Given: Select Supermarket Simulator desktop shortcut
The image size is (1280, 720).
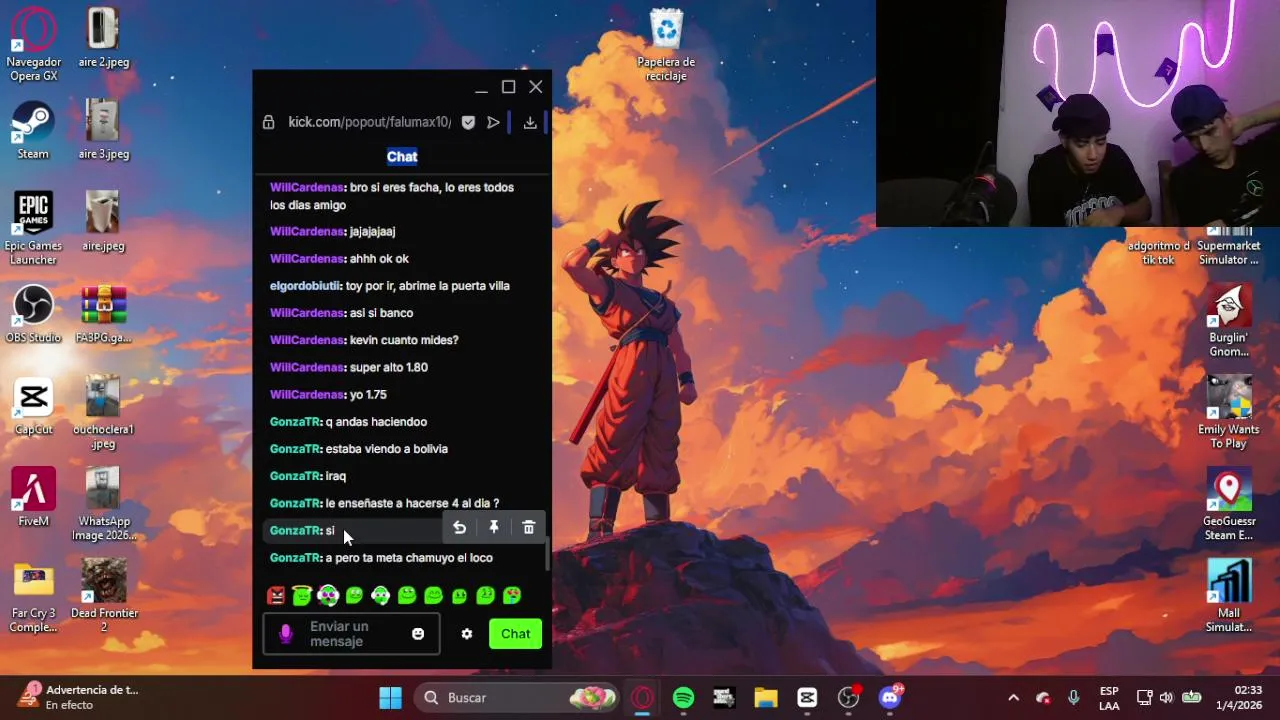Looking at the screenshot, I should pyautogui.click(x=1229, y=247).
